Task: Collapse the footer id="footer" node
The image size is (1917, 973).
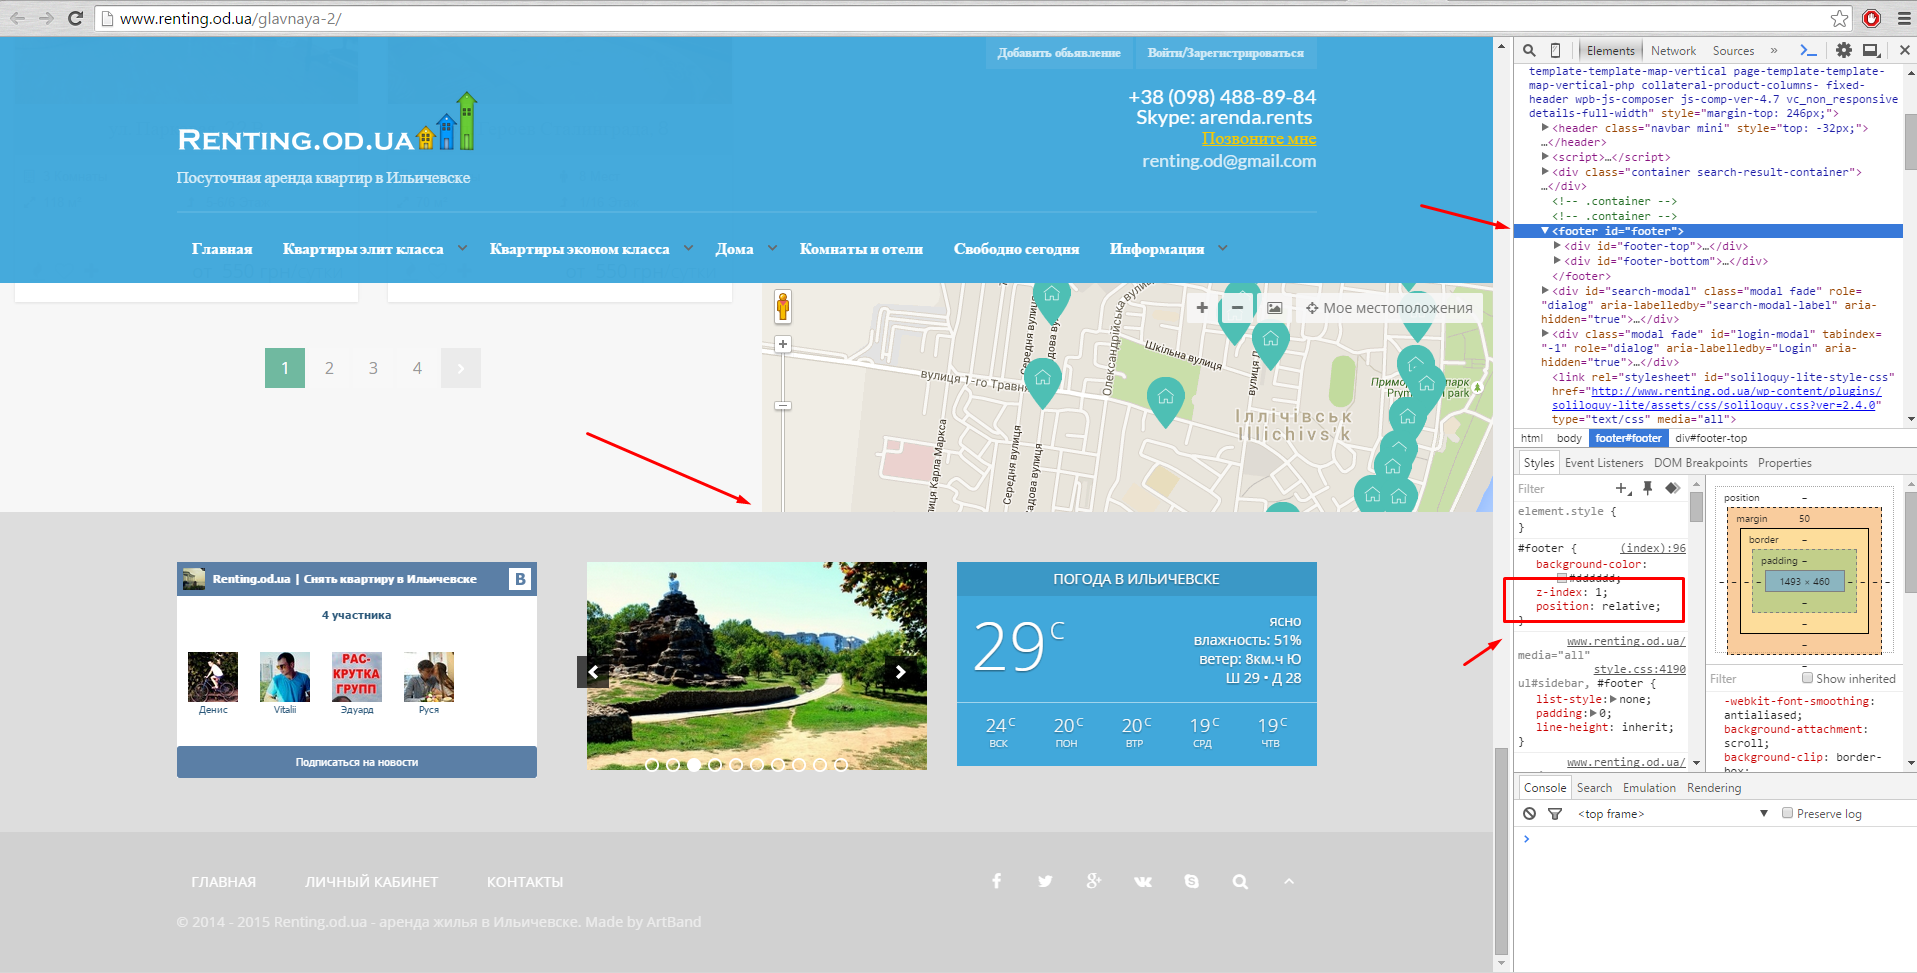Action: [1545, 231]
